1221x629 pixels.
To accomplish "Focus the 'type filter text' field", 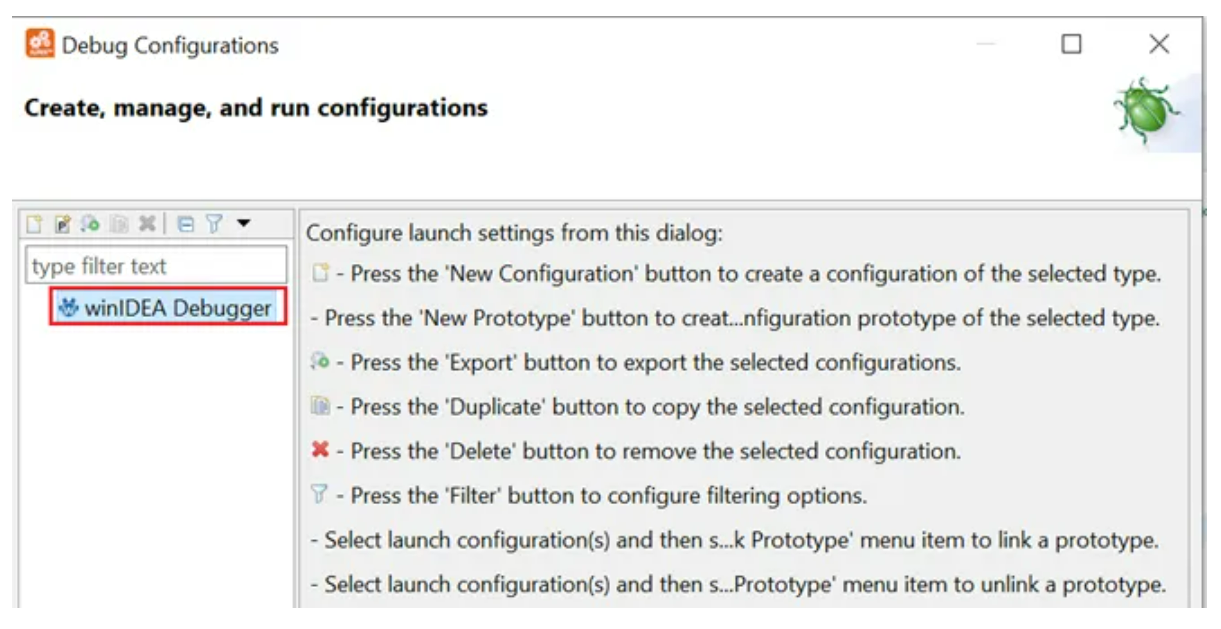I will 156,266.
